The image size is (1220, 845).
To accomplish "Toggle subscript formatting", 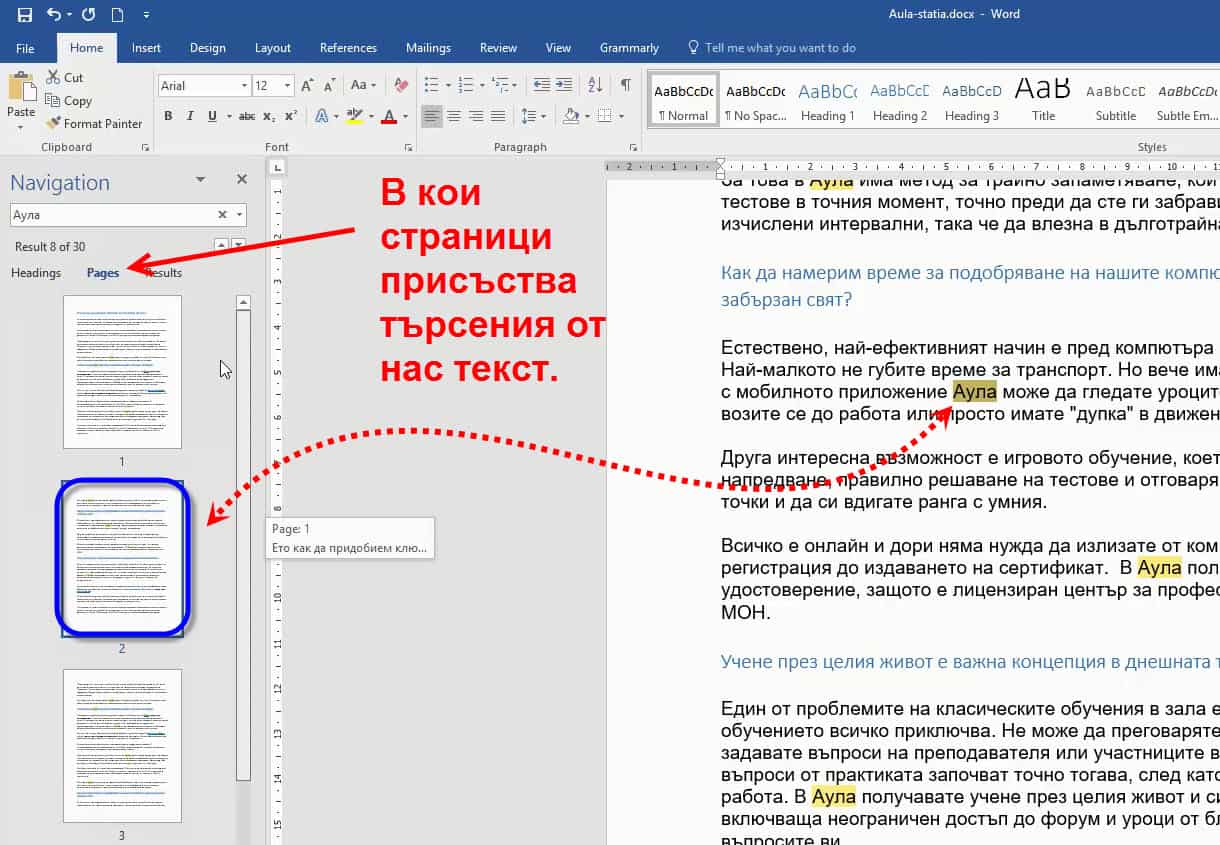I will [269, 117].
